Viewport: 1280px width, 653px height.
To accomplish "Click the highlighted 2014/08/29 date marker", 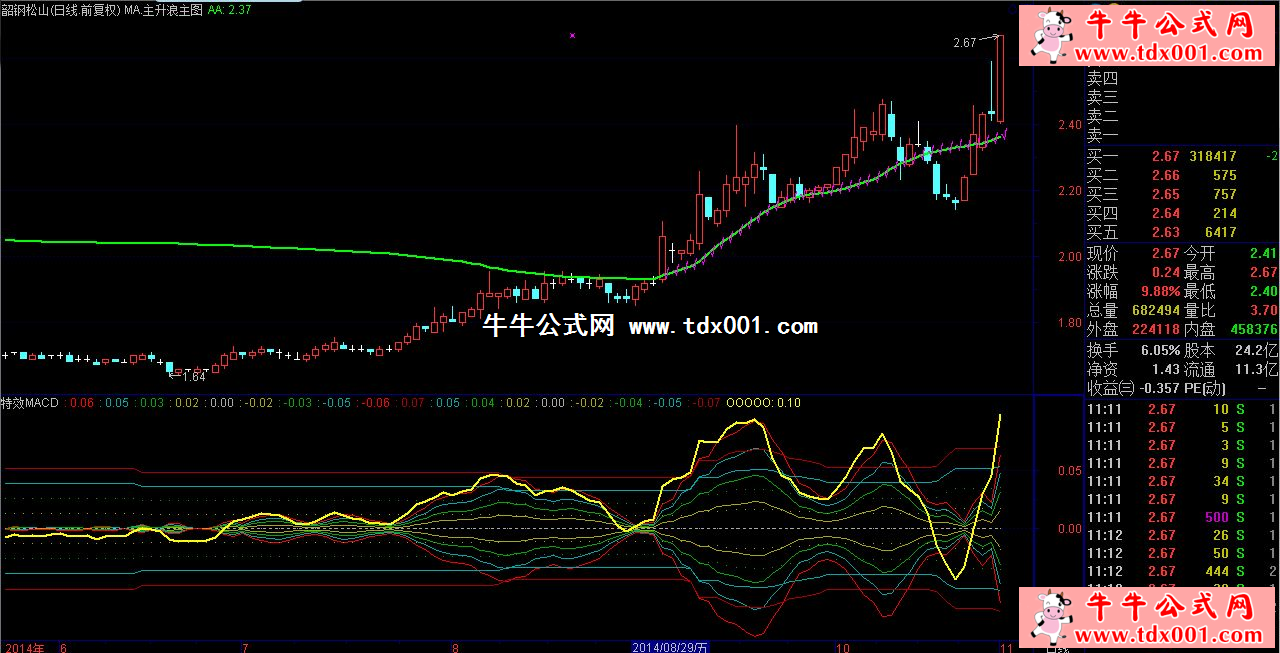I will coord(670,647).
